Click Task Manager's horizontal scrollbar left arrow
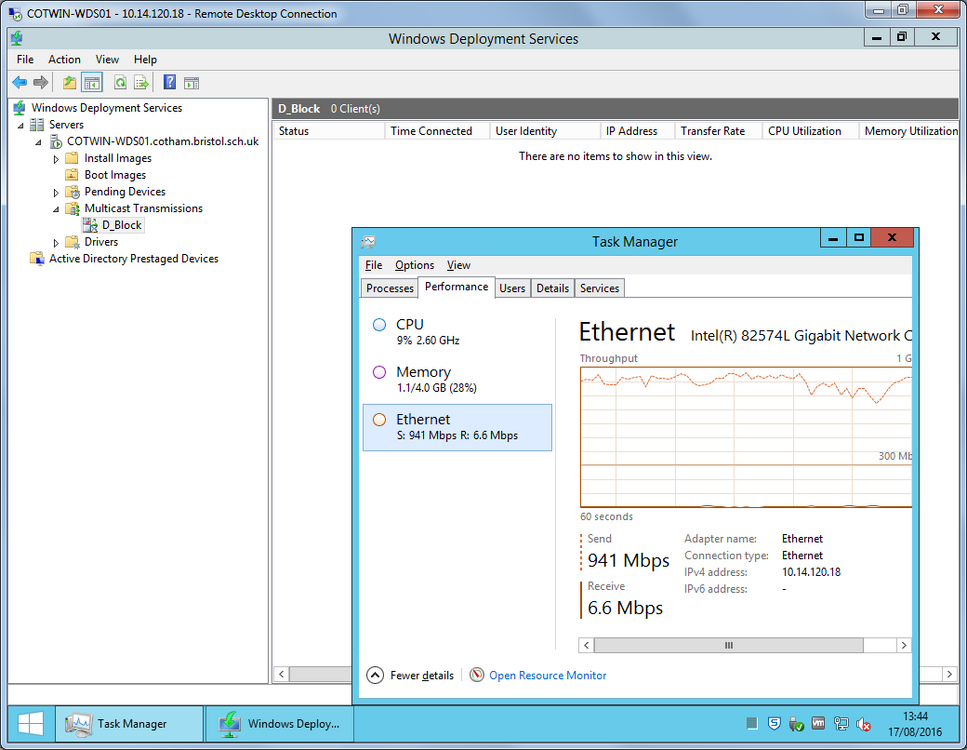The width and height of the screenshot is (967, 750). (x=586, y=645)
